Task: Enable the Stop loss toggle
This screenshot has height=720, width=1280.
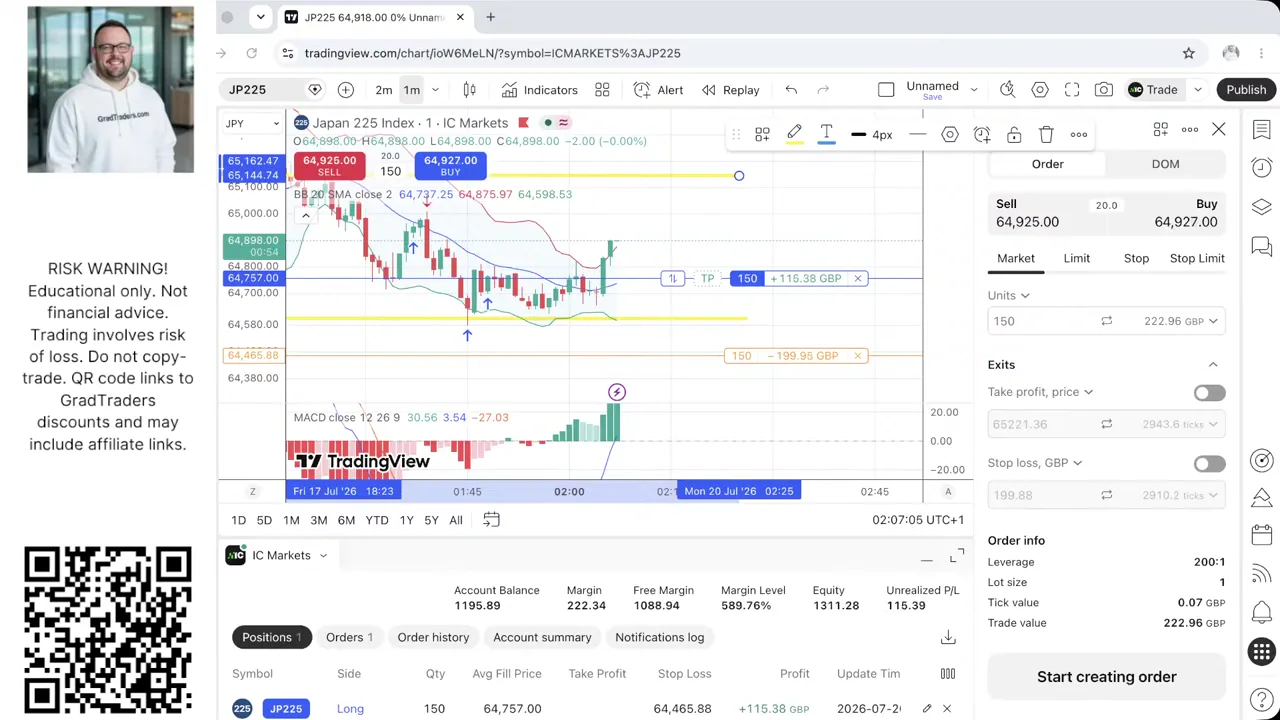Action: click(x=1209, y=464)
